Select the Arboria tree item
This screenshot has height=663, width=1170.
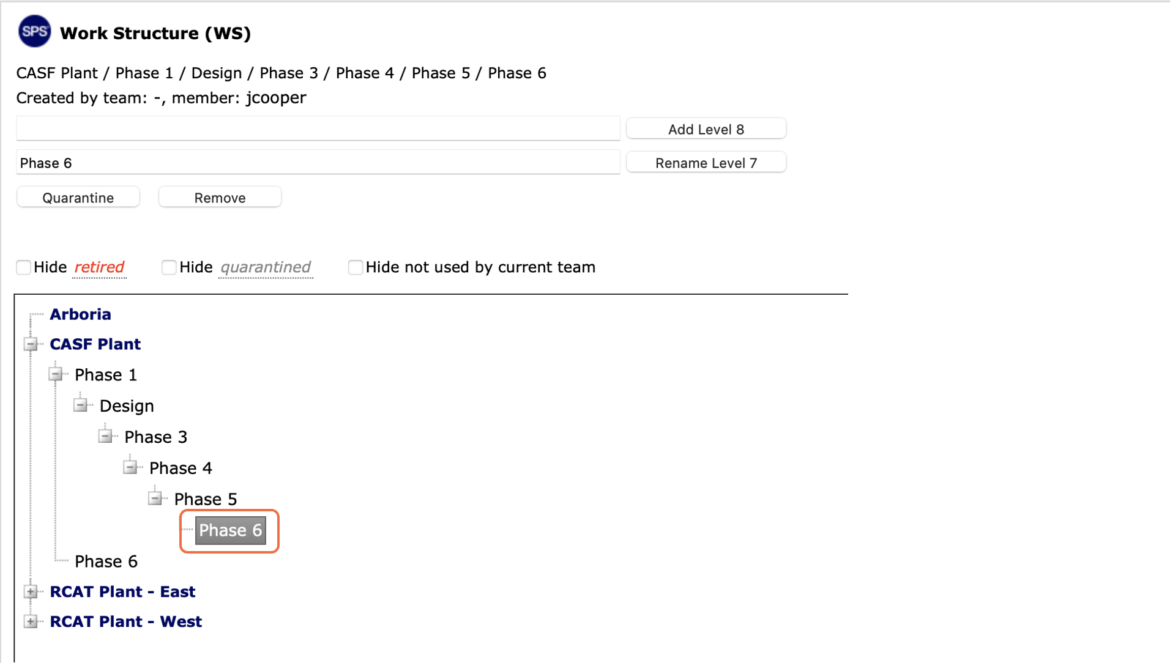[81, 314]
